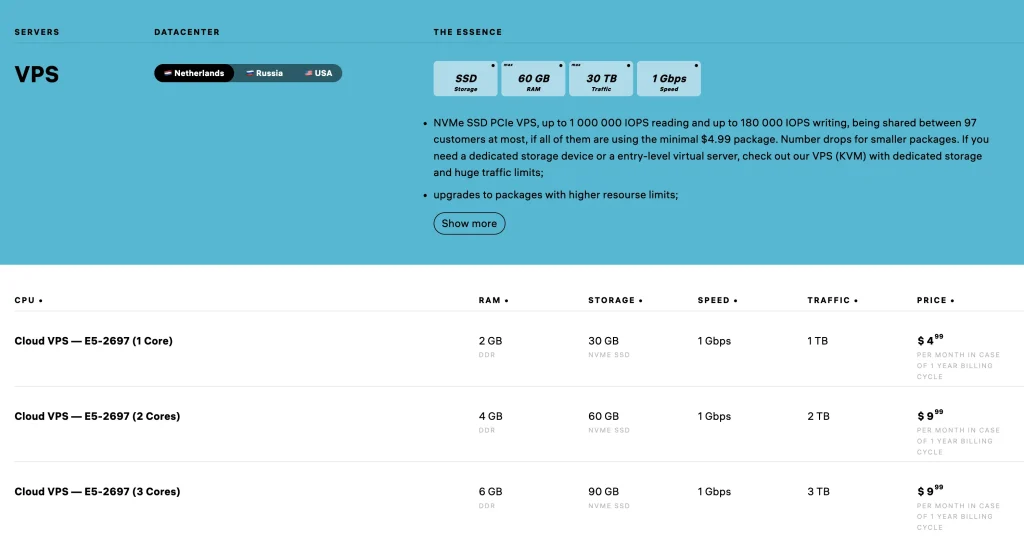Click the 30 GB storage value
This screenshot has height=537, width=1024.
pyautogui.click(x=603, y=341)
